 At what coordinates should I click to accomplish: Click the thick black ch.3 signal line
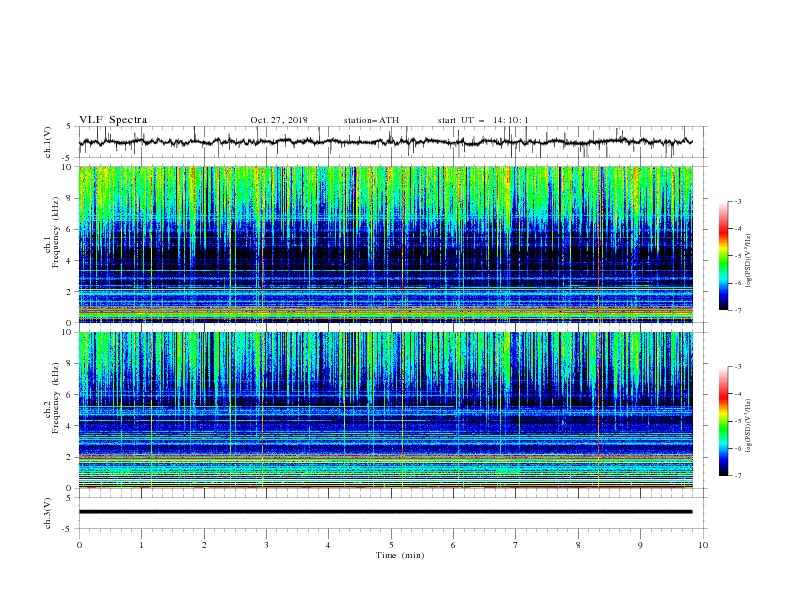pyautogui.click(x=385, y=512)
